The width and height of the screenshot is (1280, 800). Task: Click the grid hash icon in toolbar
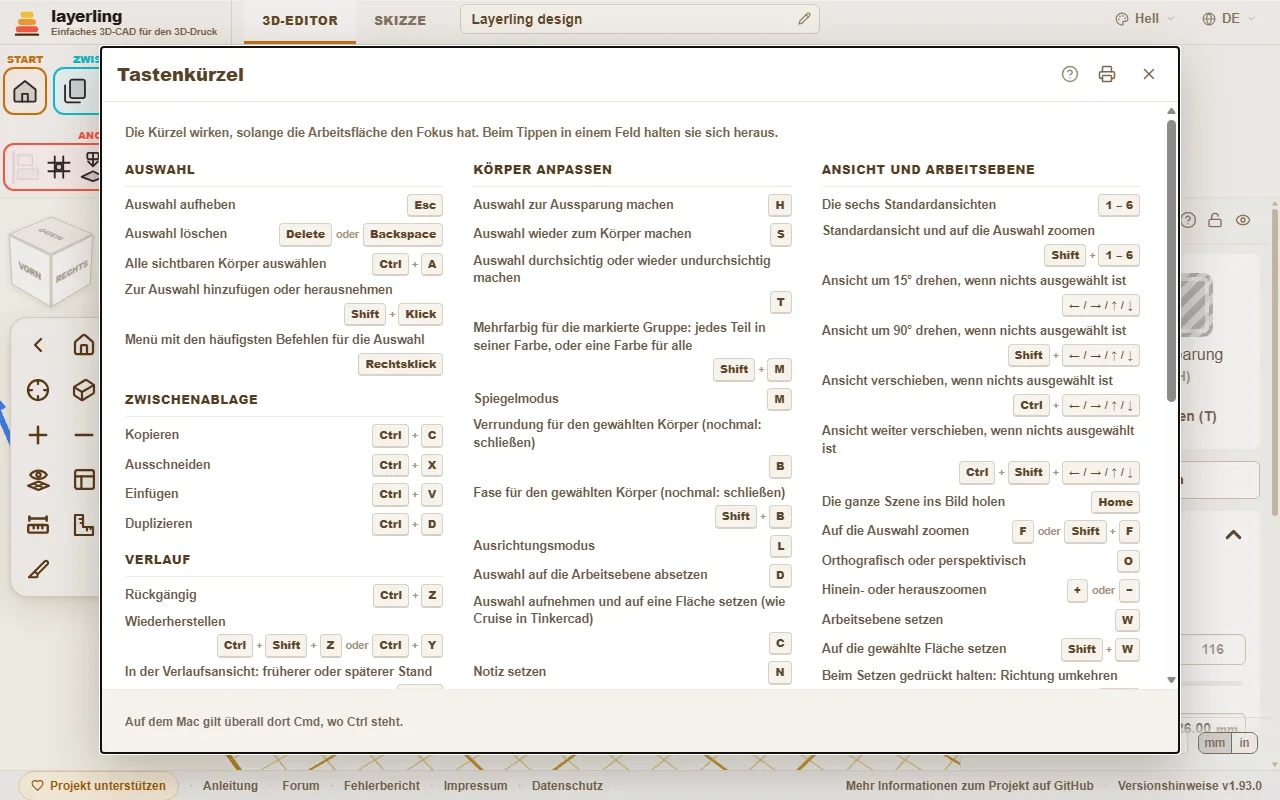point(59,167)
